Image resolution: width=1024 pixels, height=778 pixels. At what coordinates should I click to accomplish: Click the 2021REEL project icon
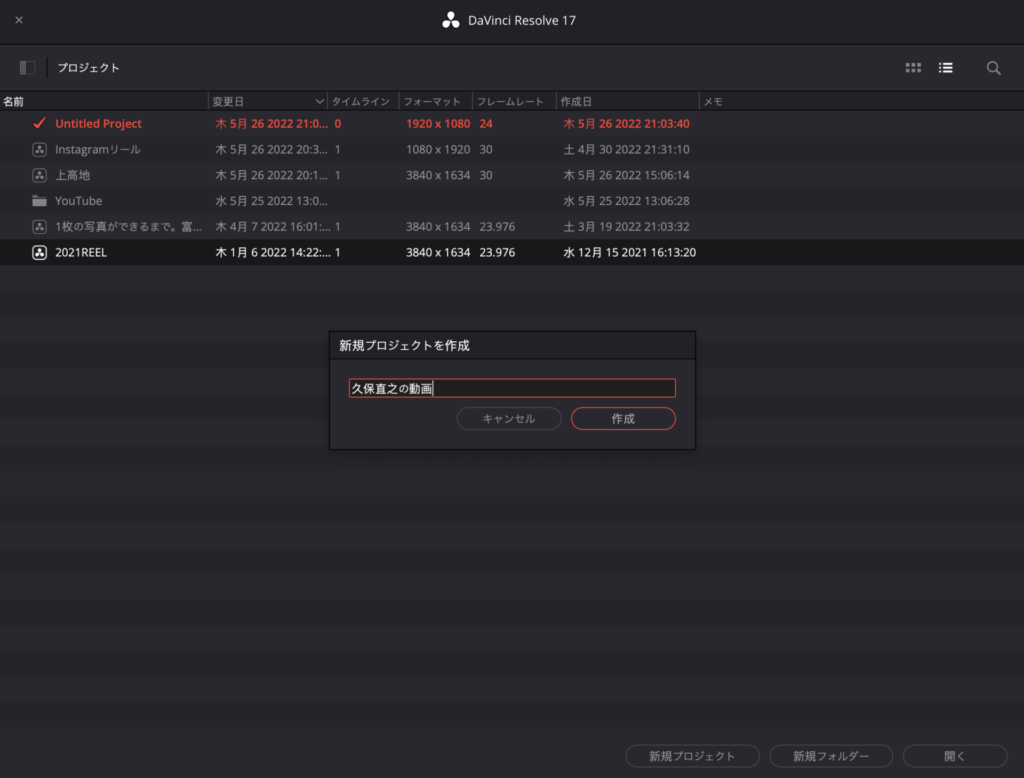[39, 252]
